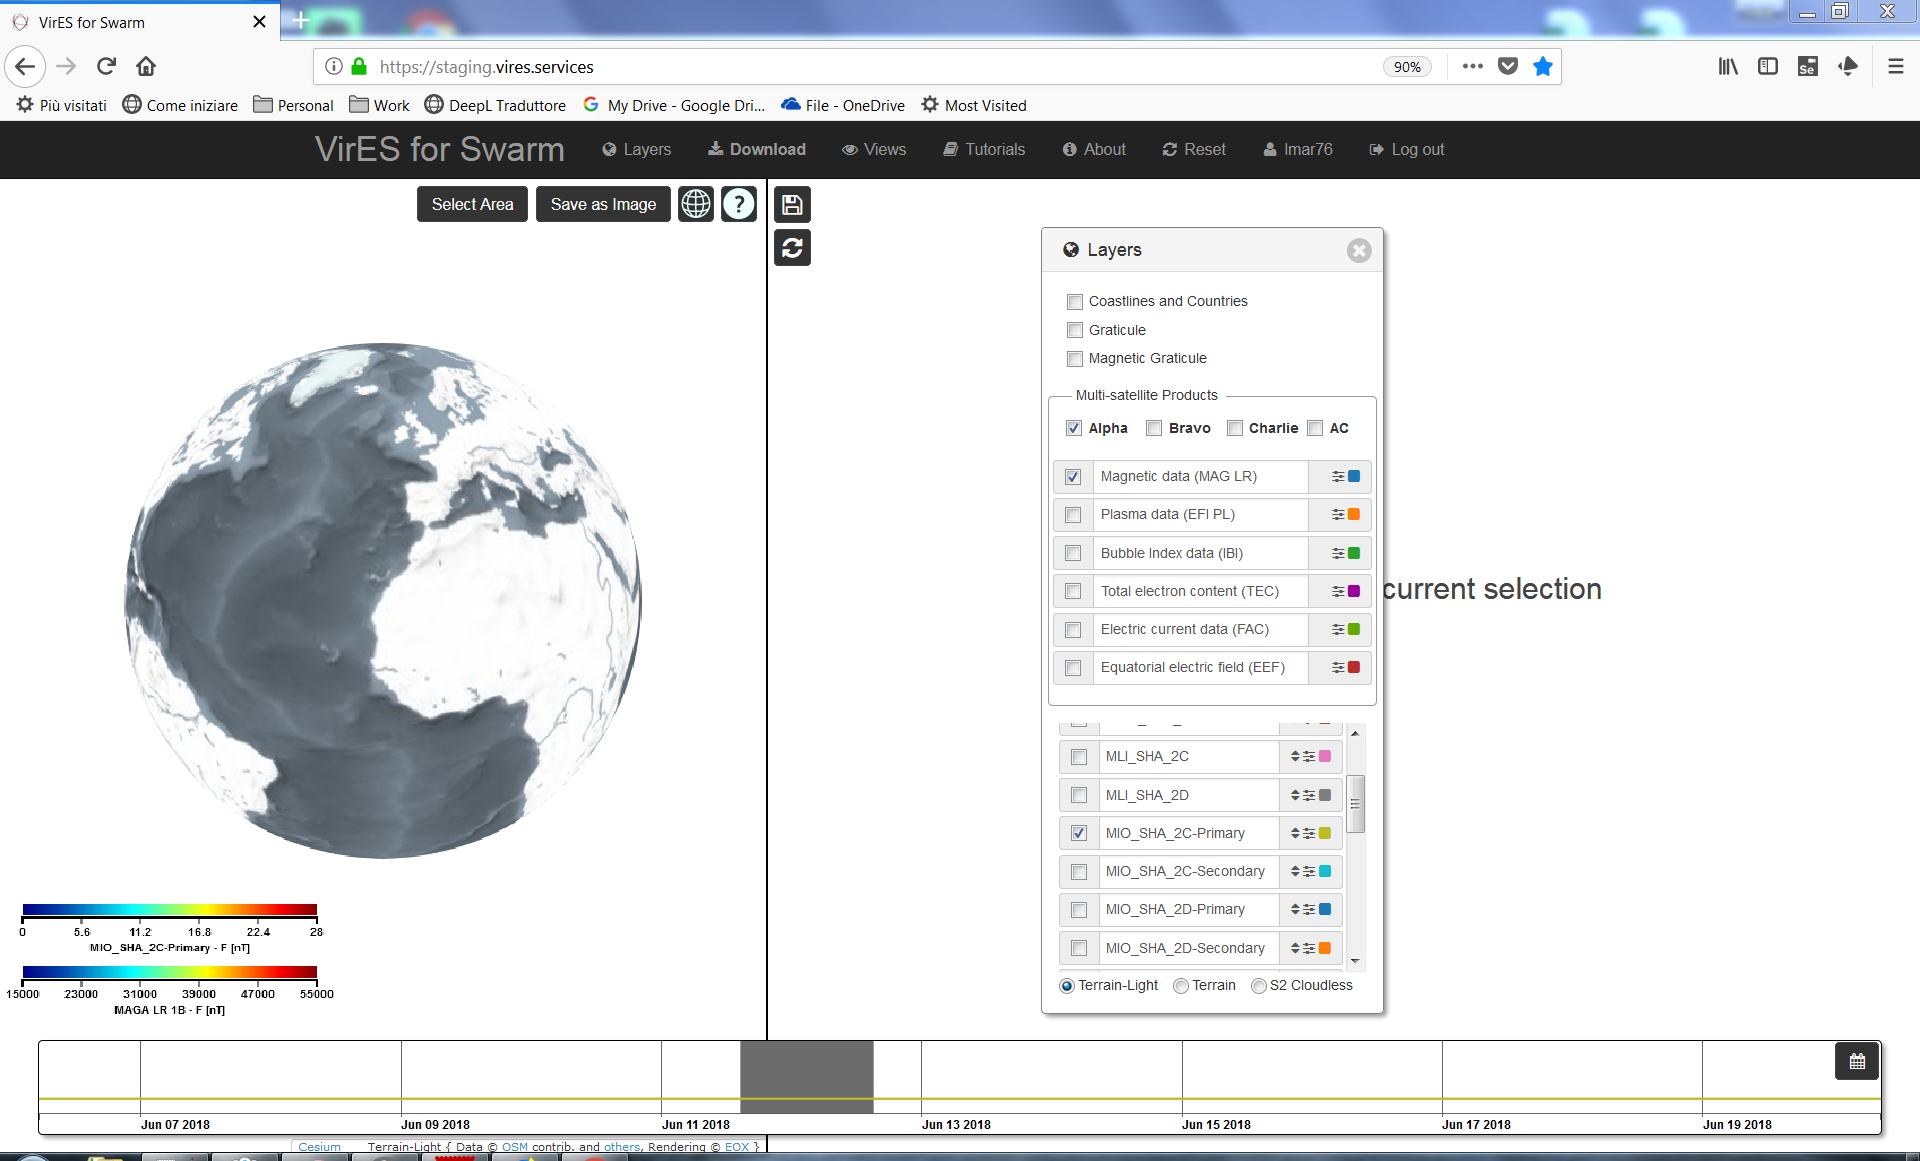Click the reorder arrows on MLI_SHA_2C
Screen dimensions: 1920x1161
pyautogui.click(x=1295, y=757)
